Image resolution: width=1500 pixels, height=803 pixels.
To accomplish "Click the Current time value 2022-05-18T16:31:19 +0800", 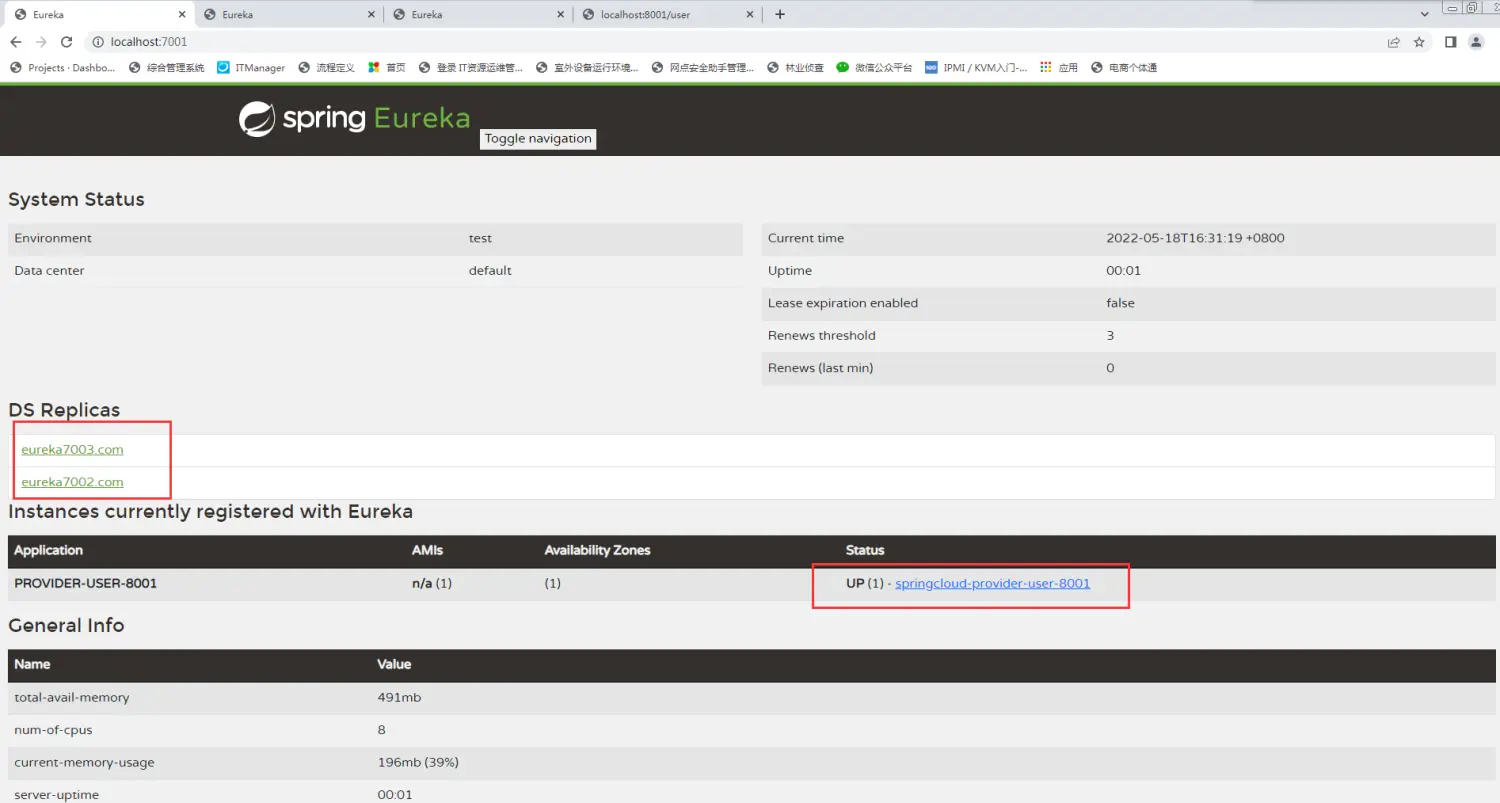I will point(1195,238).
